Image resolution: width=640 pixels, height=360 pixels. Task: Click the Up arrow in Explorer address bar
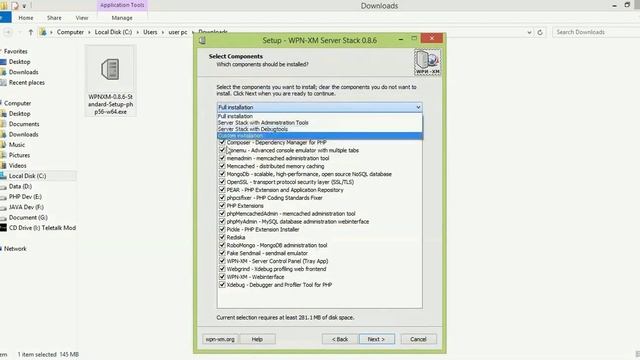point(31,32)
